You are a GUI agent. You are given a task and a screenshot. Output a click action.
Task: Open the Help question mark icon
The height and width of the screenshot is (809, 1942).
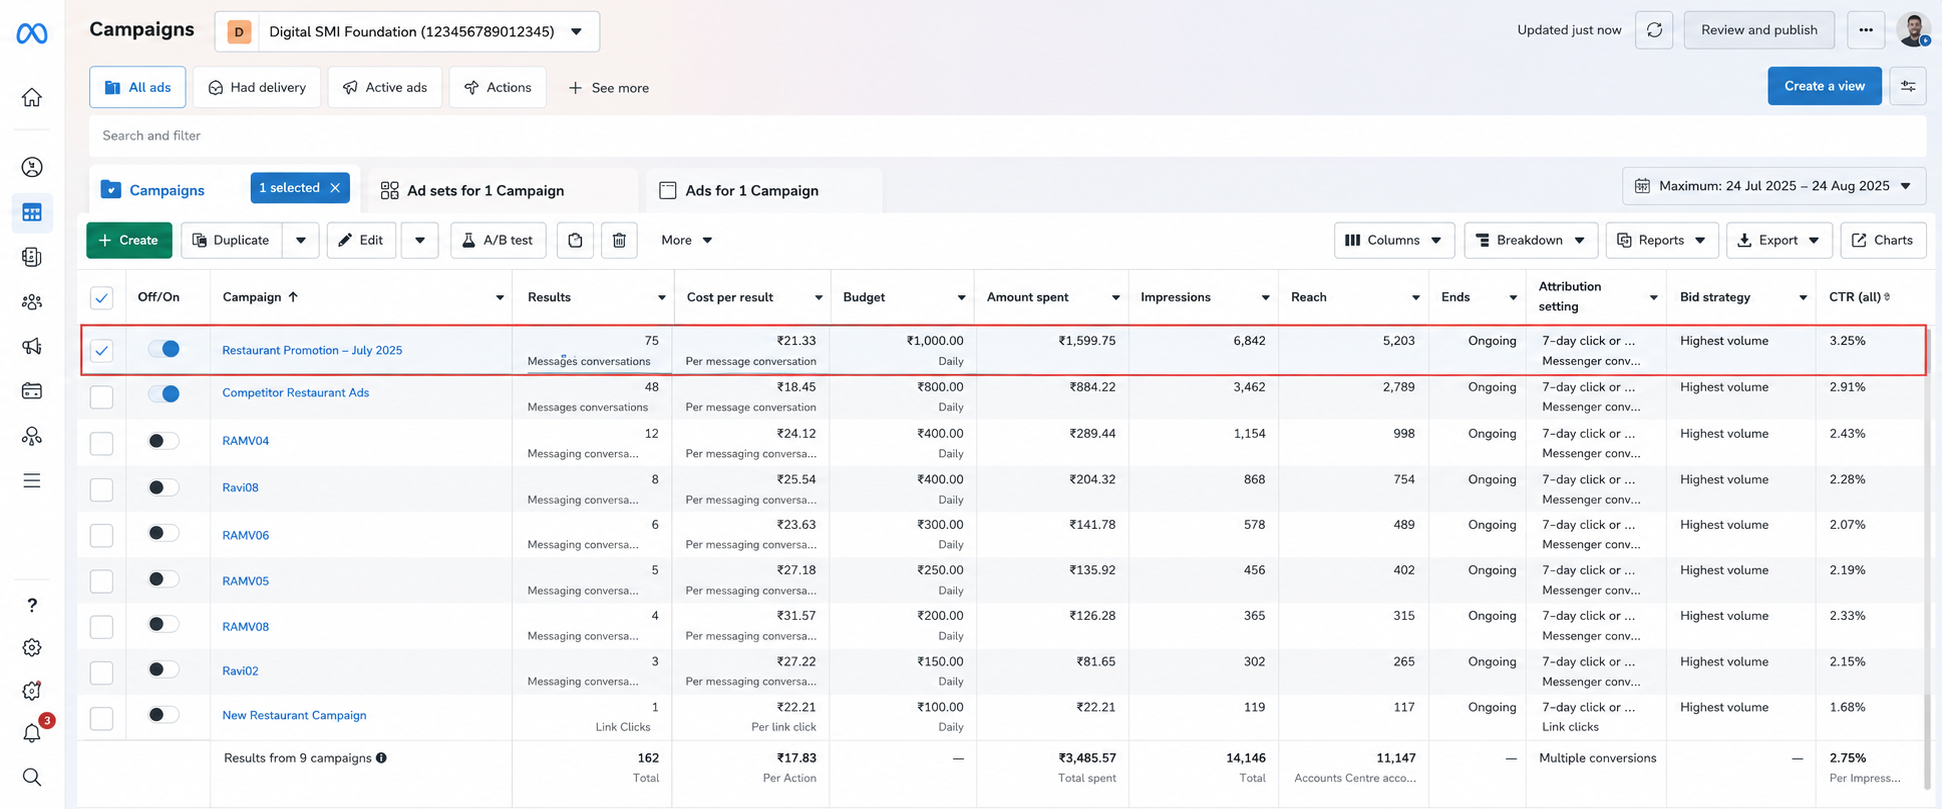(x=32, y=605)
